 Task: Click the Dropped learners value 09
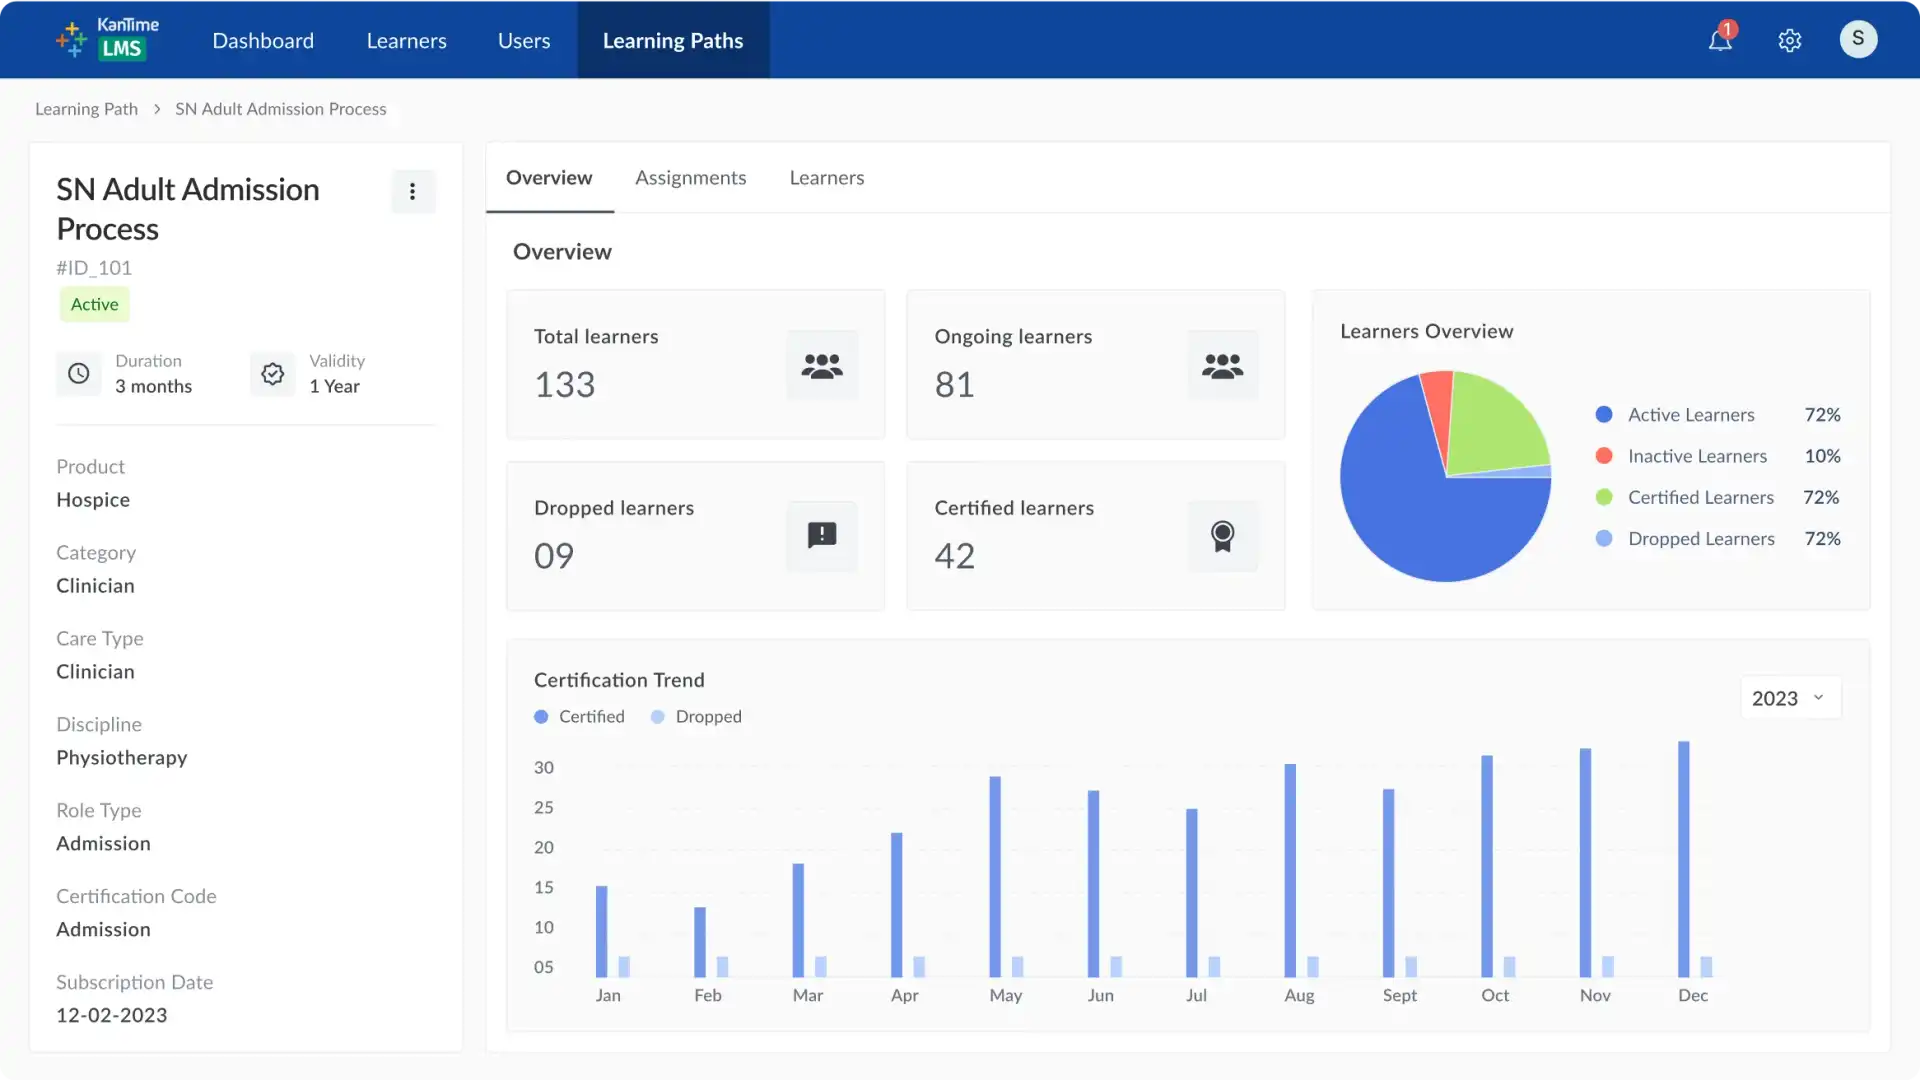[x=554, y=556]
